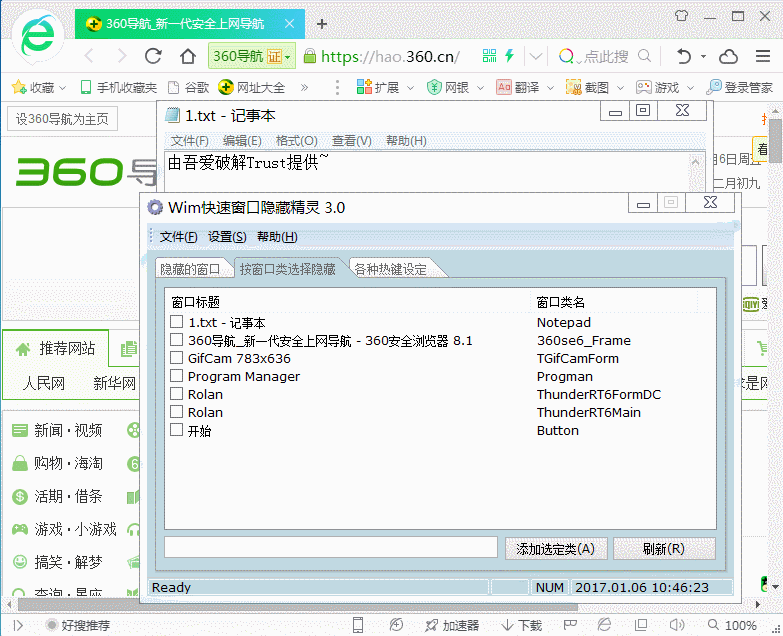Open 截图 screenshot toolbar item
Image resolution: width=783 pixels, height=636 pixels.
(x=587, y=87)
